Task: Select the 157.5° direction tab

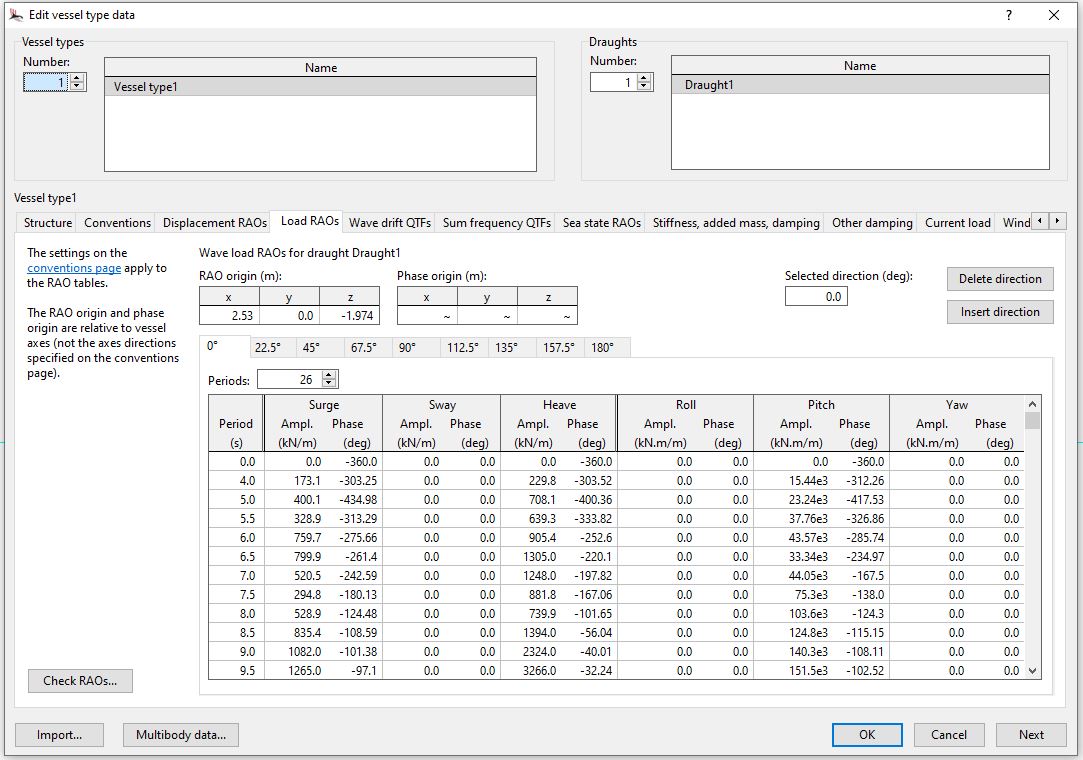Action: coord(561,348)
